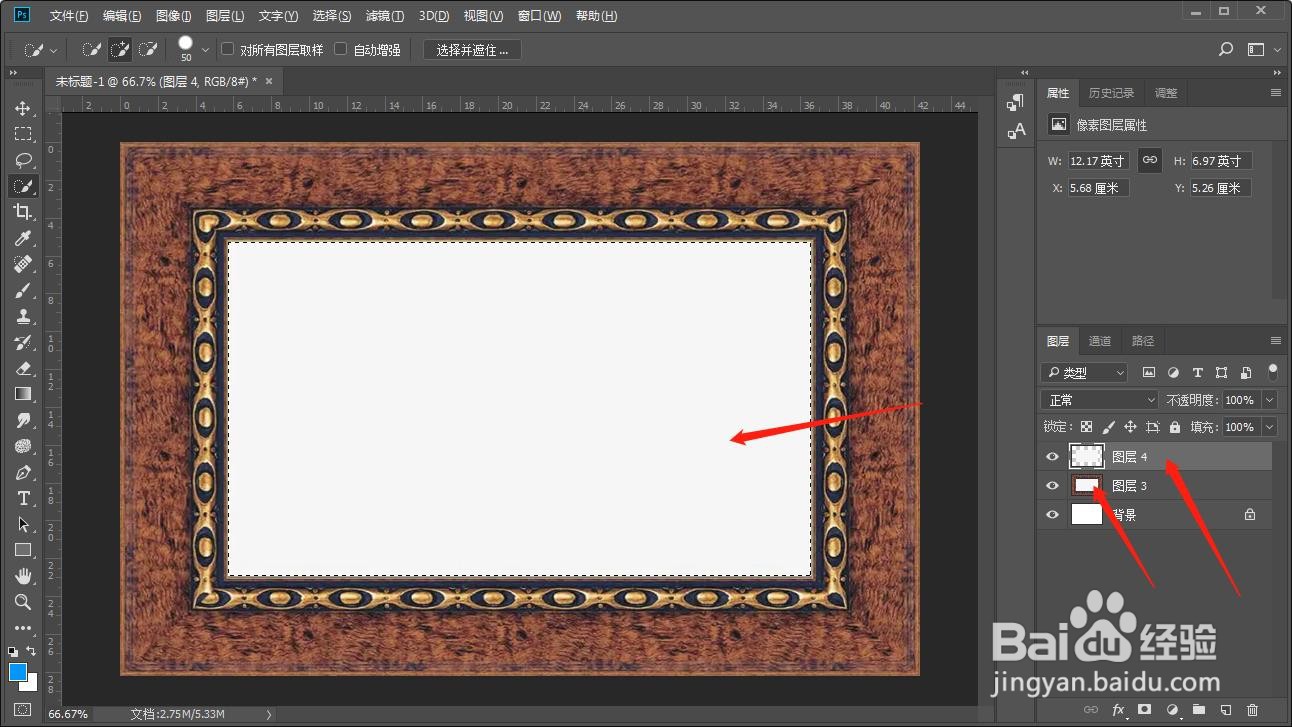Select the Pen tool
Image resolution: width=1292 pixels, height=727 pixels.
point(23,472)
